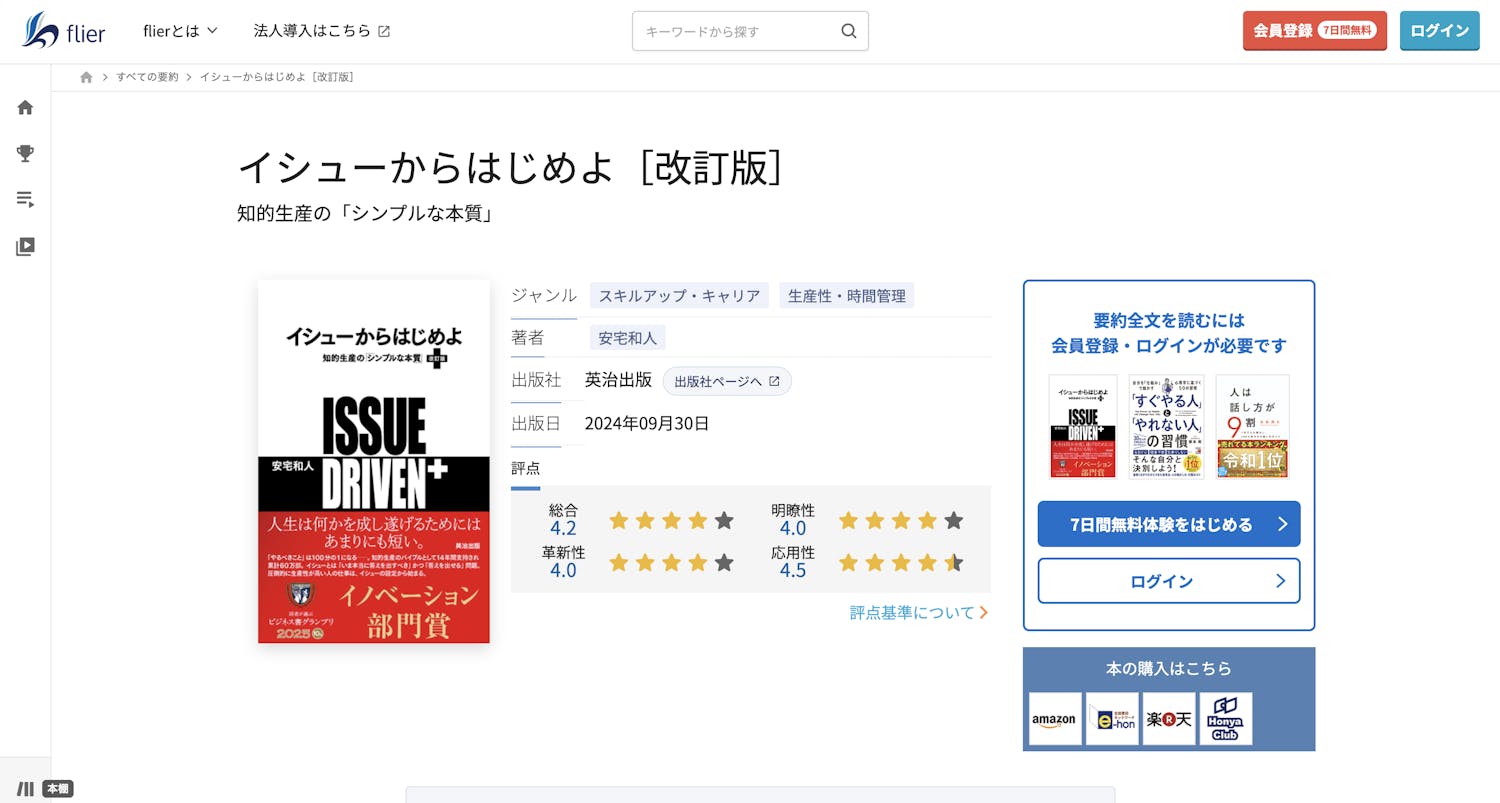Select the スキルアップ・キャリア genre tag
This screenshot has height=803, width=1500.
(679, 295)
